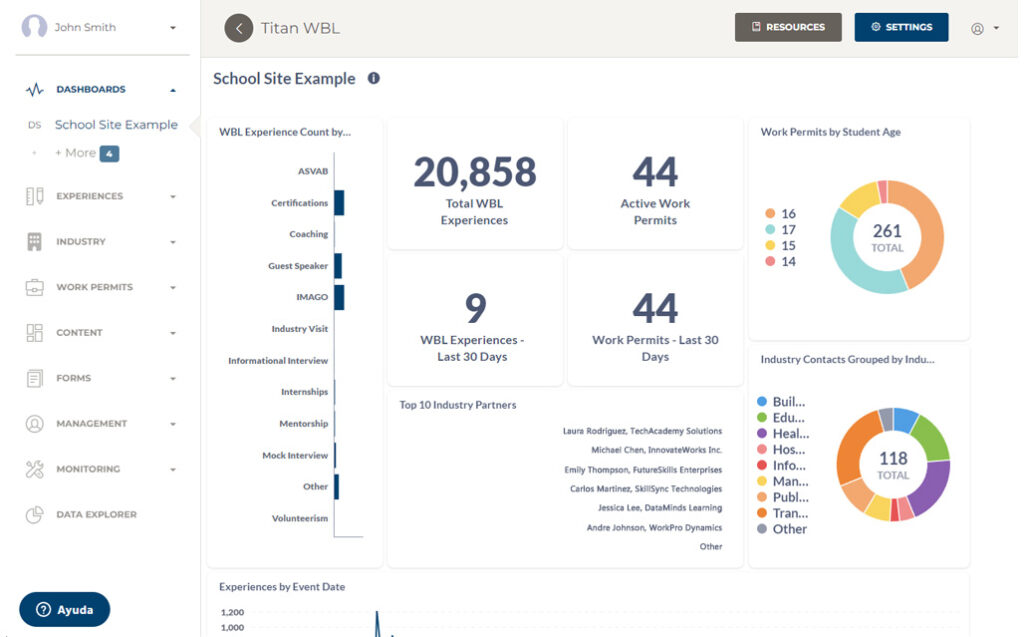Click the Monitoring tools icon

tap(35, 469)
